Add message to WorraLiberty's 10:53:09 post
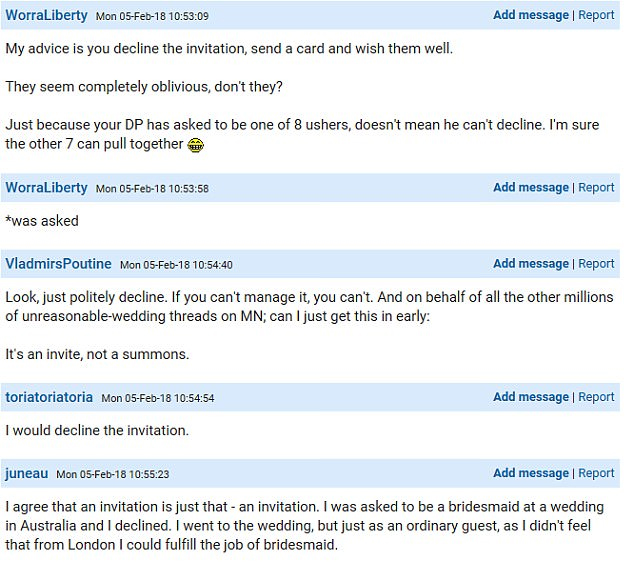The height and width of the screenshot is (571, 634). [x=531, y=15]
